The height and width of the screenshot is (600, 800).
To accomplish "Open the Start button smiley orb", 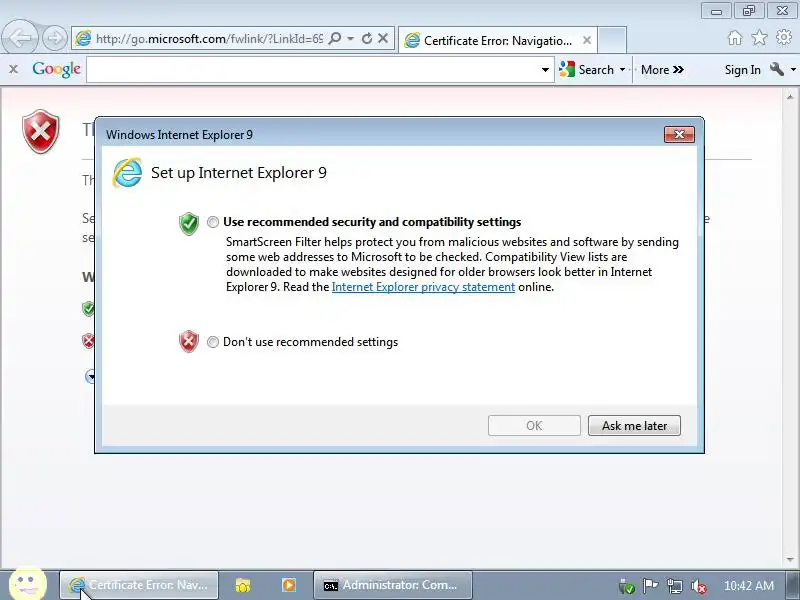I will click(28, 584).
